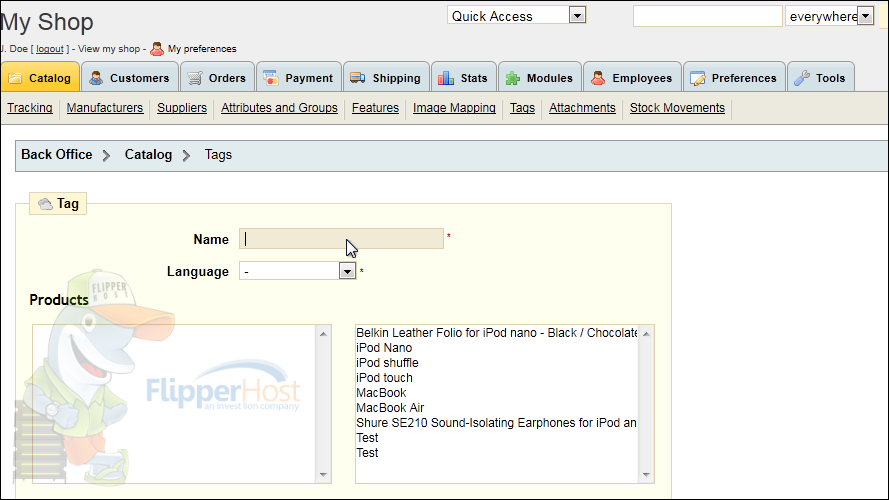Viewport: 889px width, 500px height.
Task: Open the Orders tab
Action: 218,78
